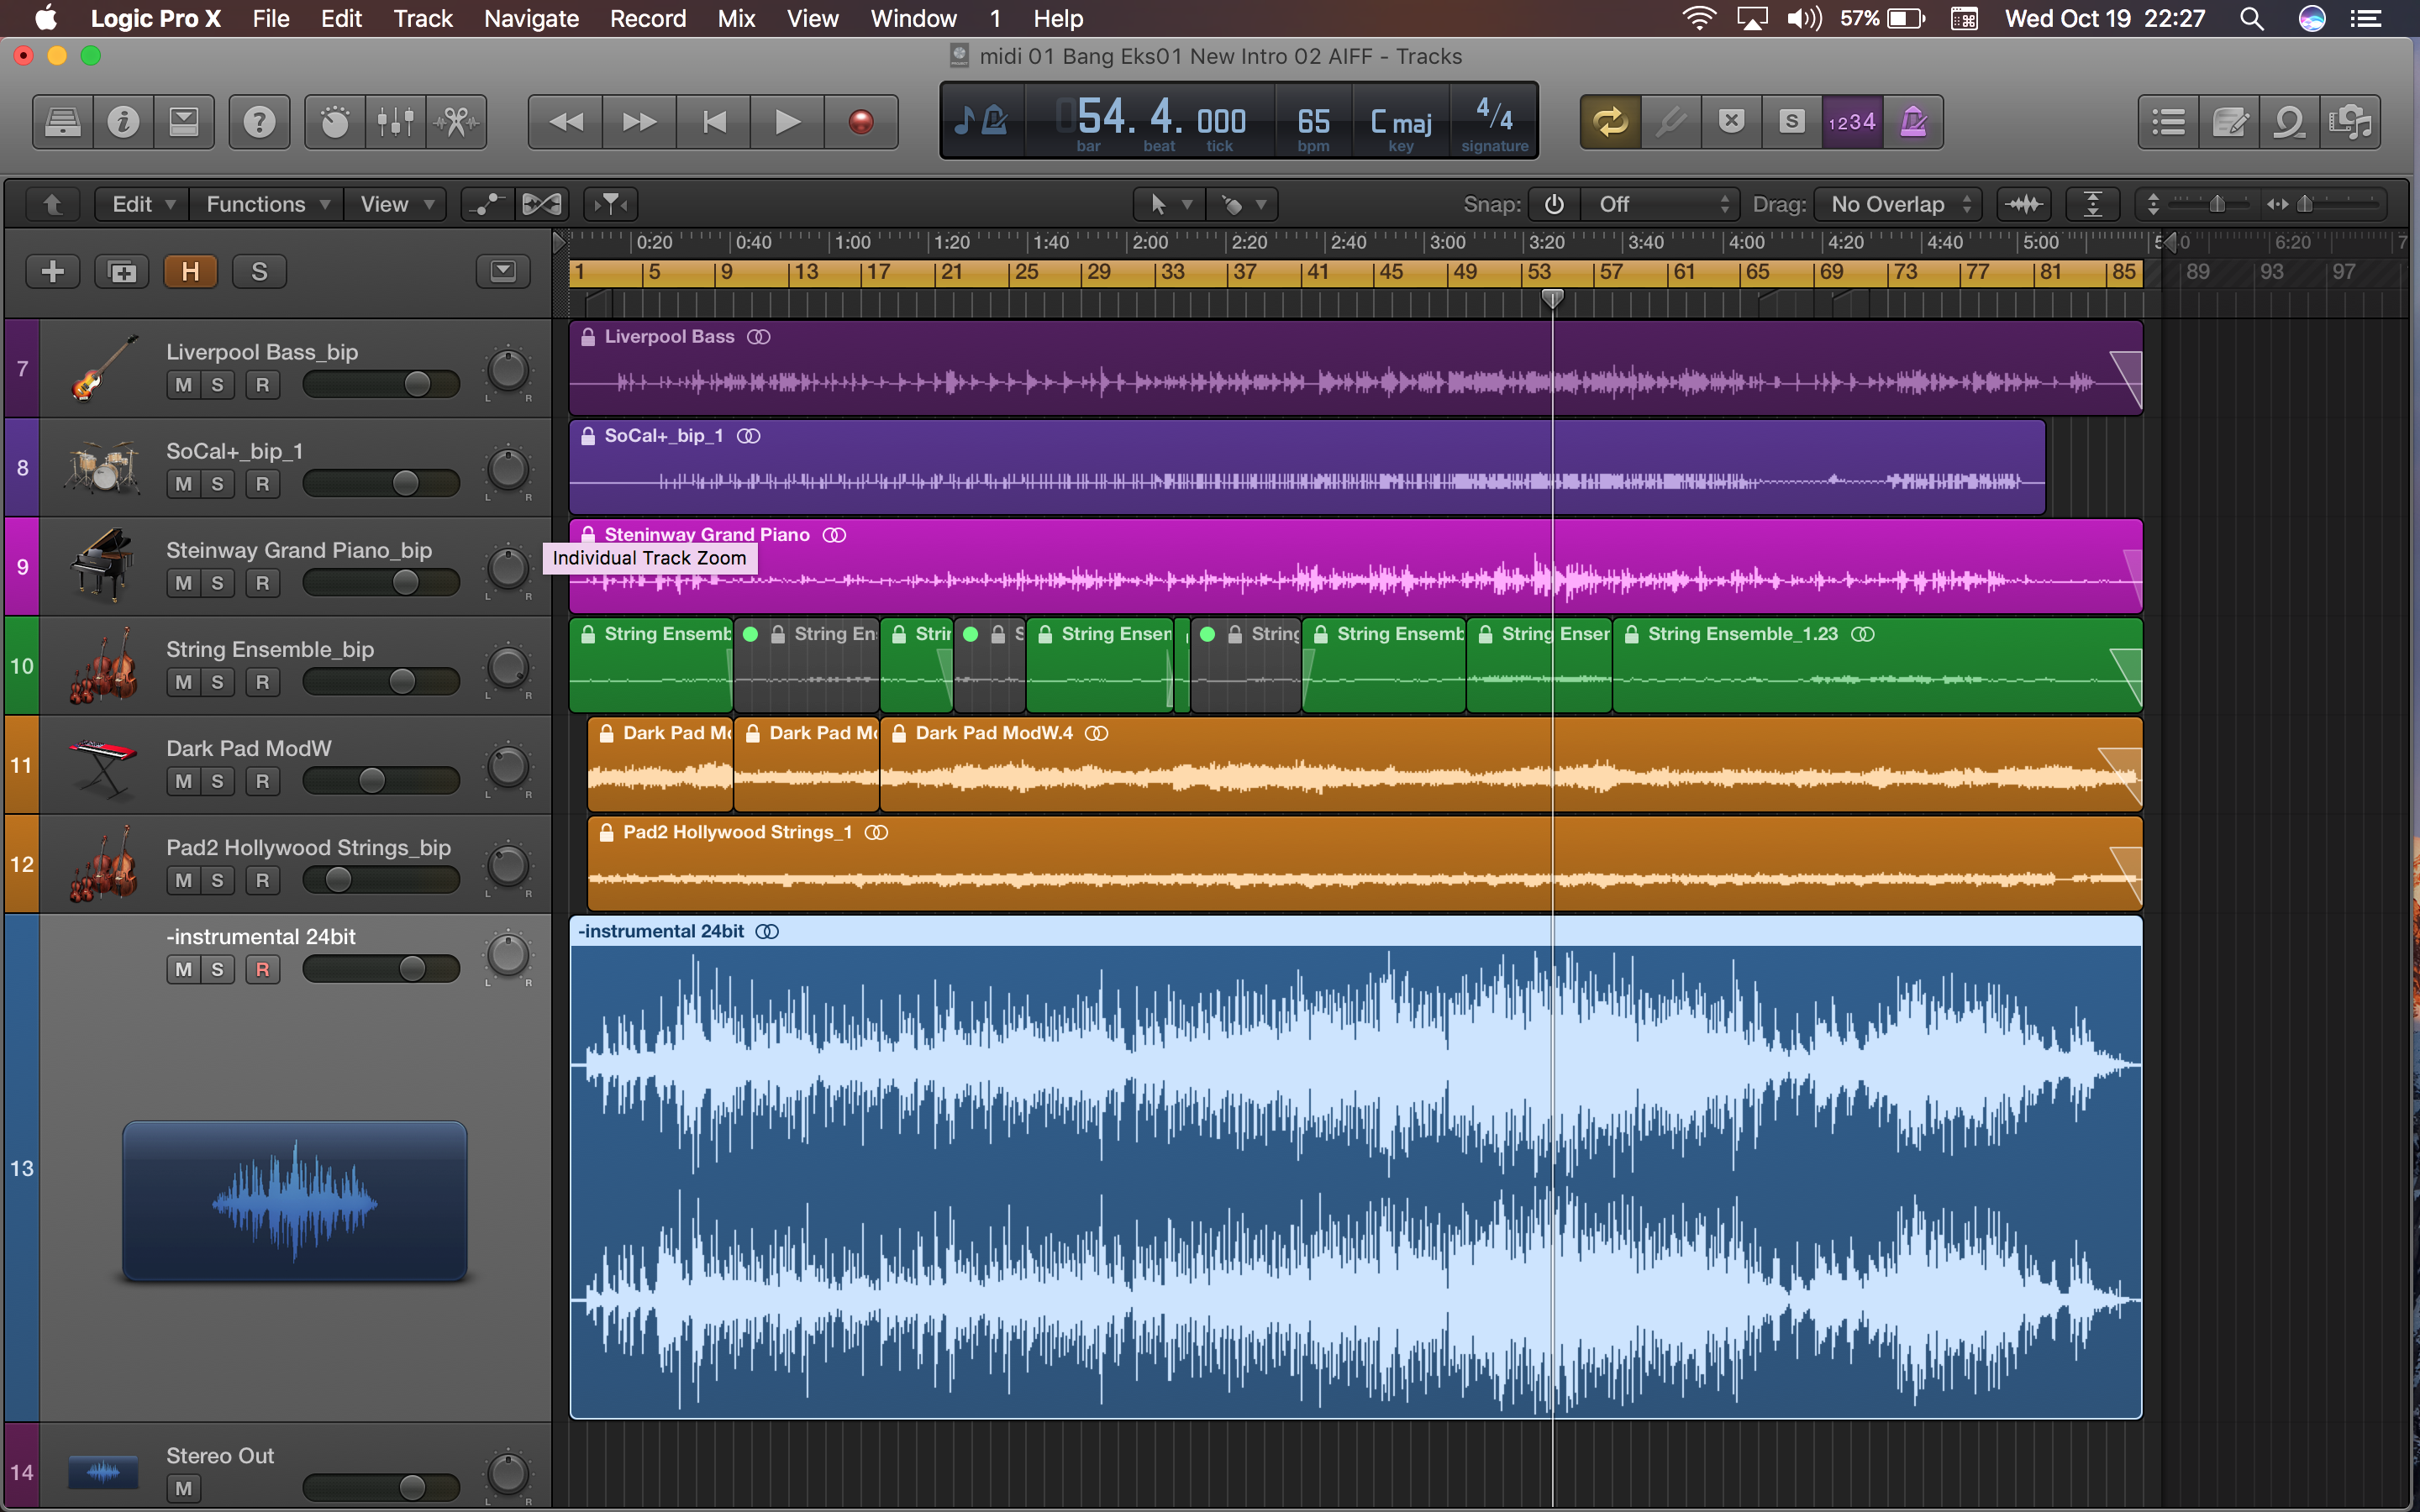This screenshot has height=1512, width=2420.
Task: Open the Track menu
Action: 423,18
